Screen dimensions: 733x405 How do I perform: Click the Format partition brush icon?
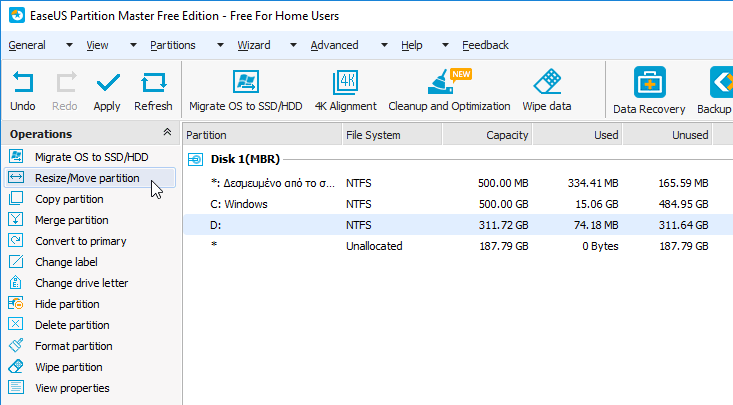tap(16, 346)
